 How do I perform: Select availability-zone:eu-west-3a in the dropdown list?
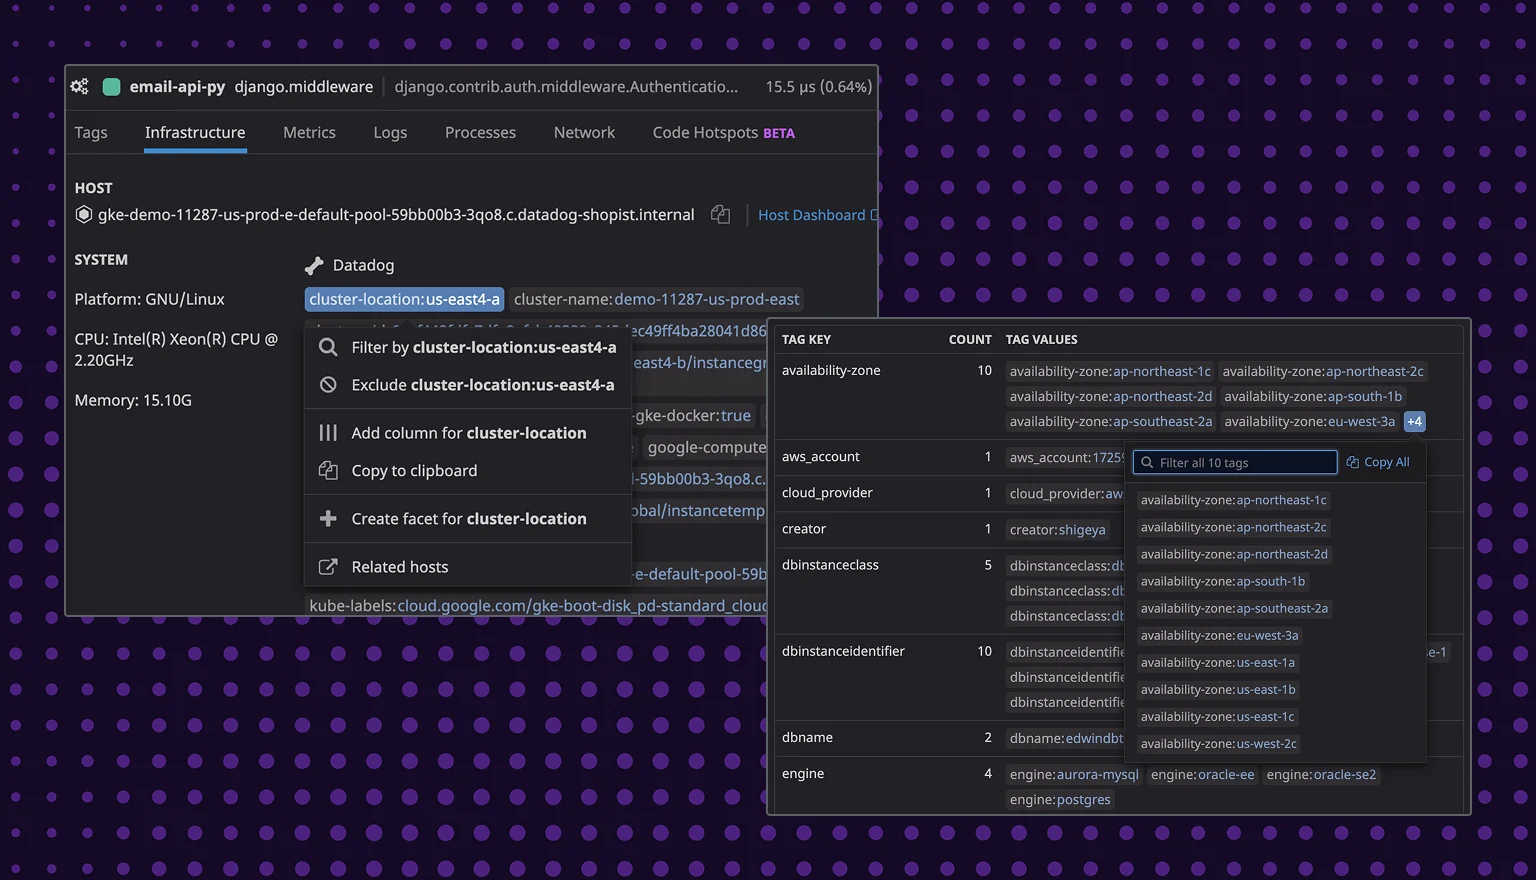pyautogui.click(x=1220, y=635)
